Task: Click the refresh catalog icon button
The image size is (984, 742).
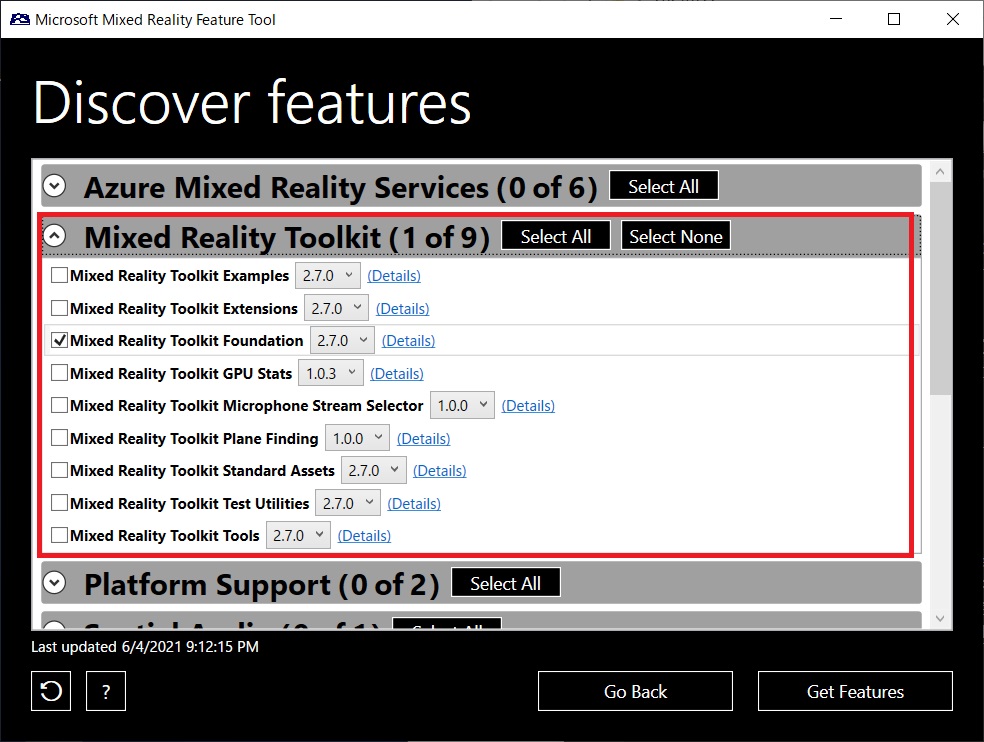Action: (x=51, y=691)
